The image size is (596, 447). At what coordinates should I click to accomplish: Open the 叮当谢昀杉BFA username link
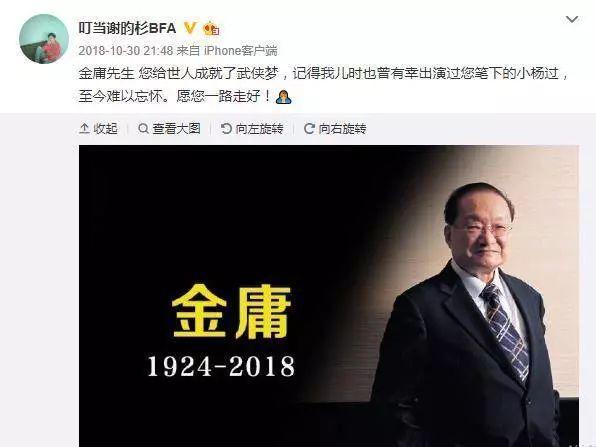[x=127, y=28]
